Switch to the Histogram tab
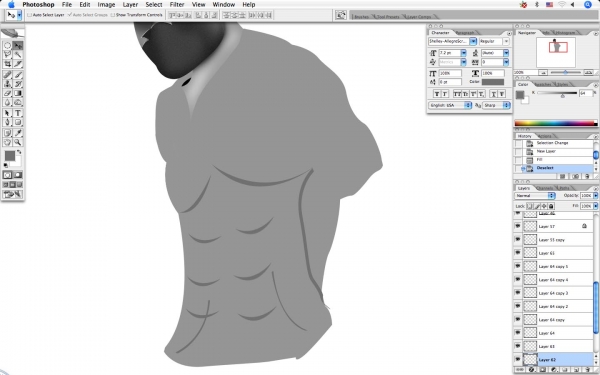 tap(565, 33)
